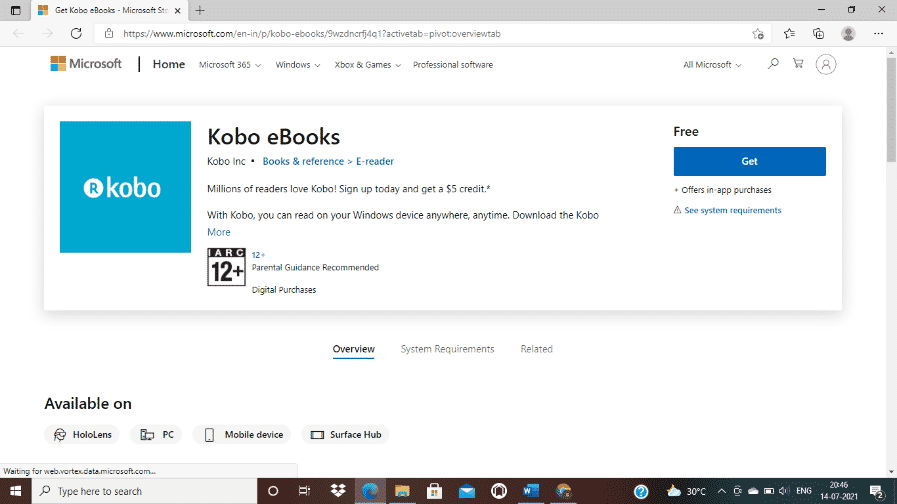This screenshot has width=897, height=504.
Task: Click the weather 30°C widget
Action: tap(686, 491)
